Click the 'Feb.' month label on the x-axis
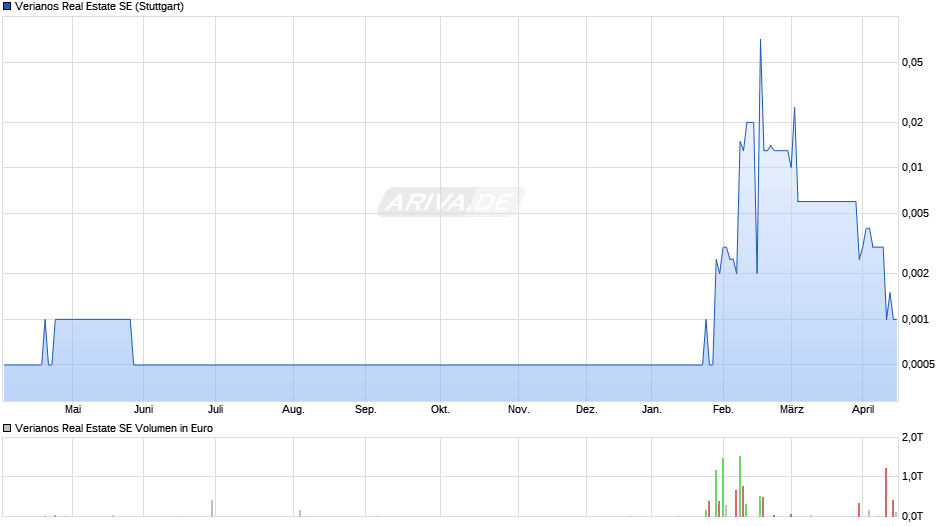This screenshot has height=526, width=940. 723,409
